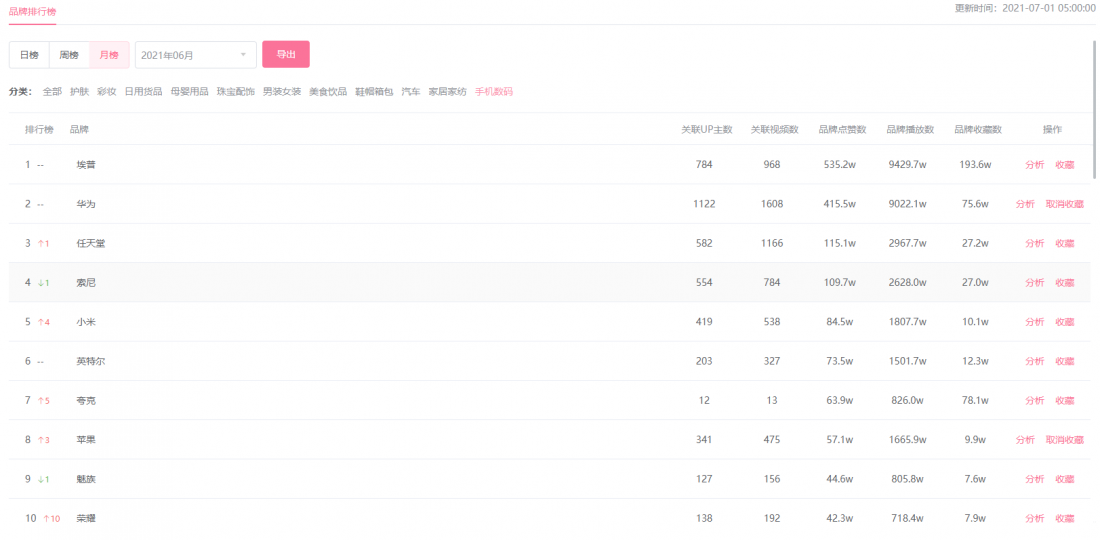The width and height of the screenshot is (1100, 540).
Task: Filter by 全部 category
Action: [52, 92]
